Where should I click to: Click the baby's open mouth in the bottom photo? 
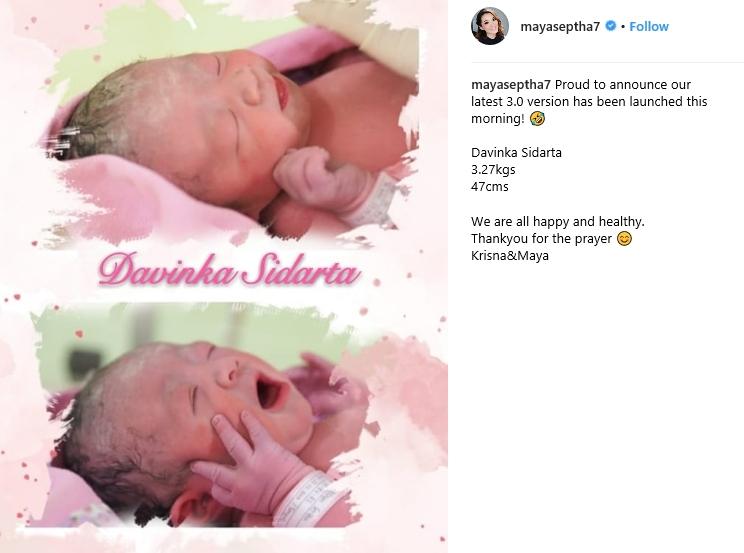(269, 392)
